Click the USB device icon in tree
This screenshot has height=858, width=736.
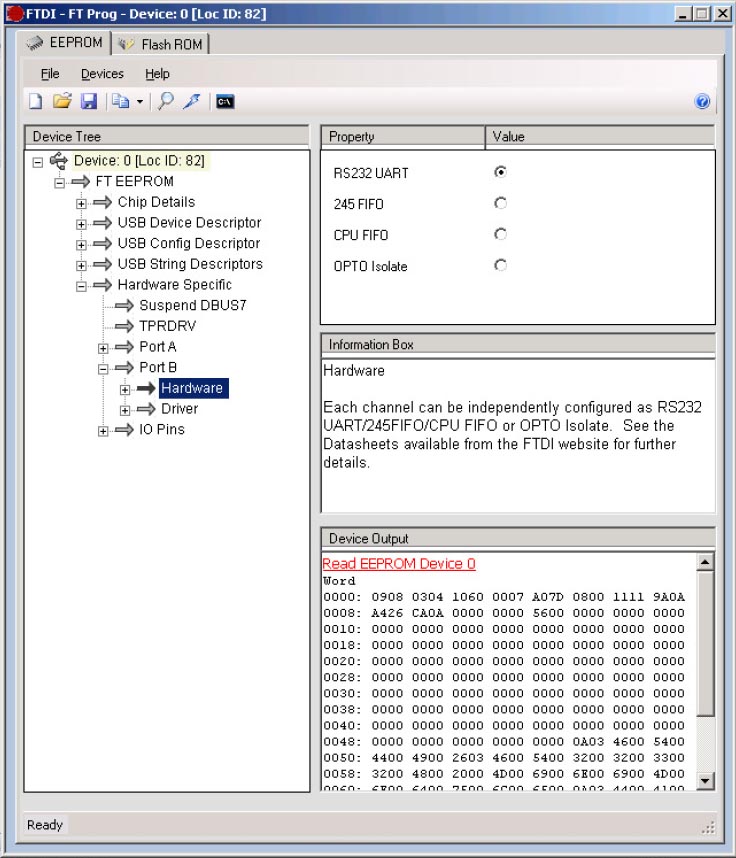(x=59, y=161)
